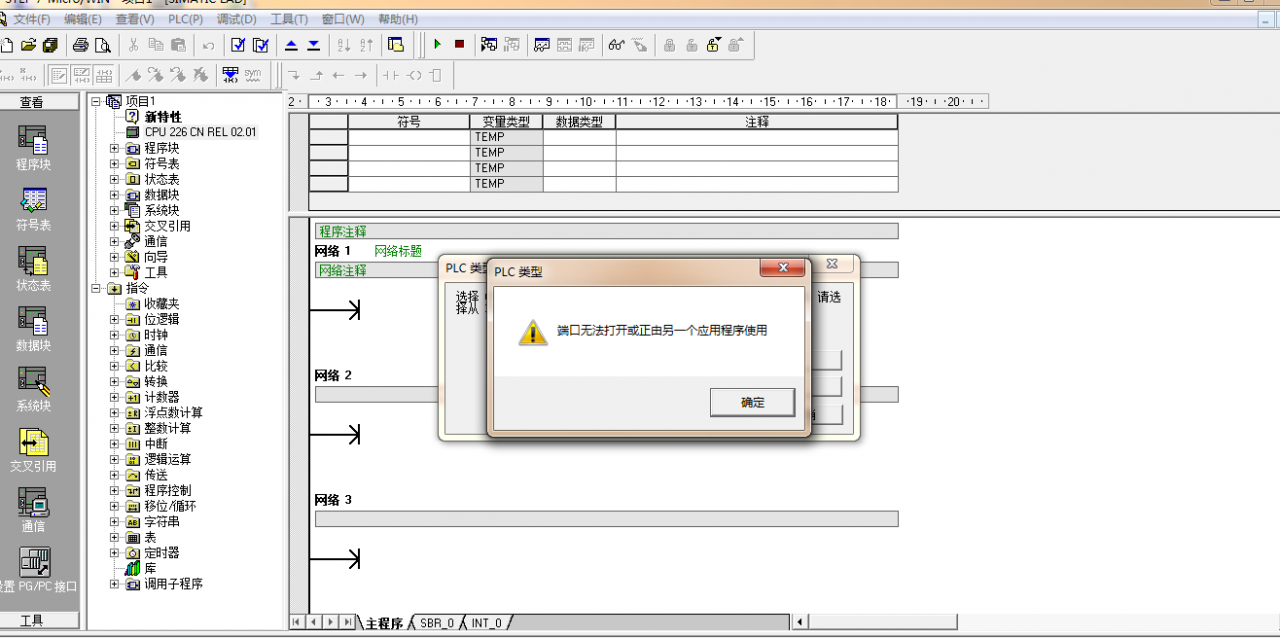Toggle the bookmark flag icon

133,75
